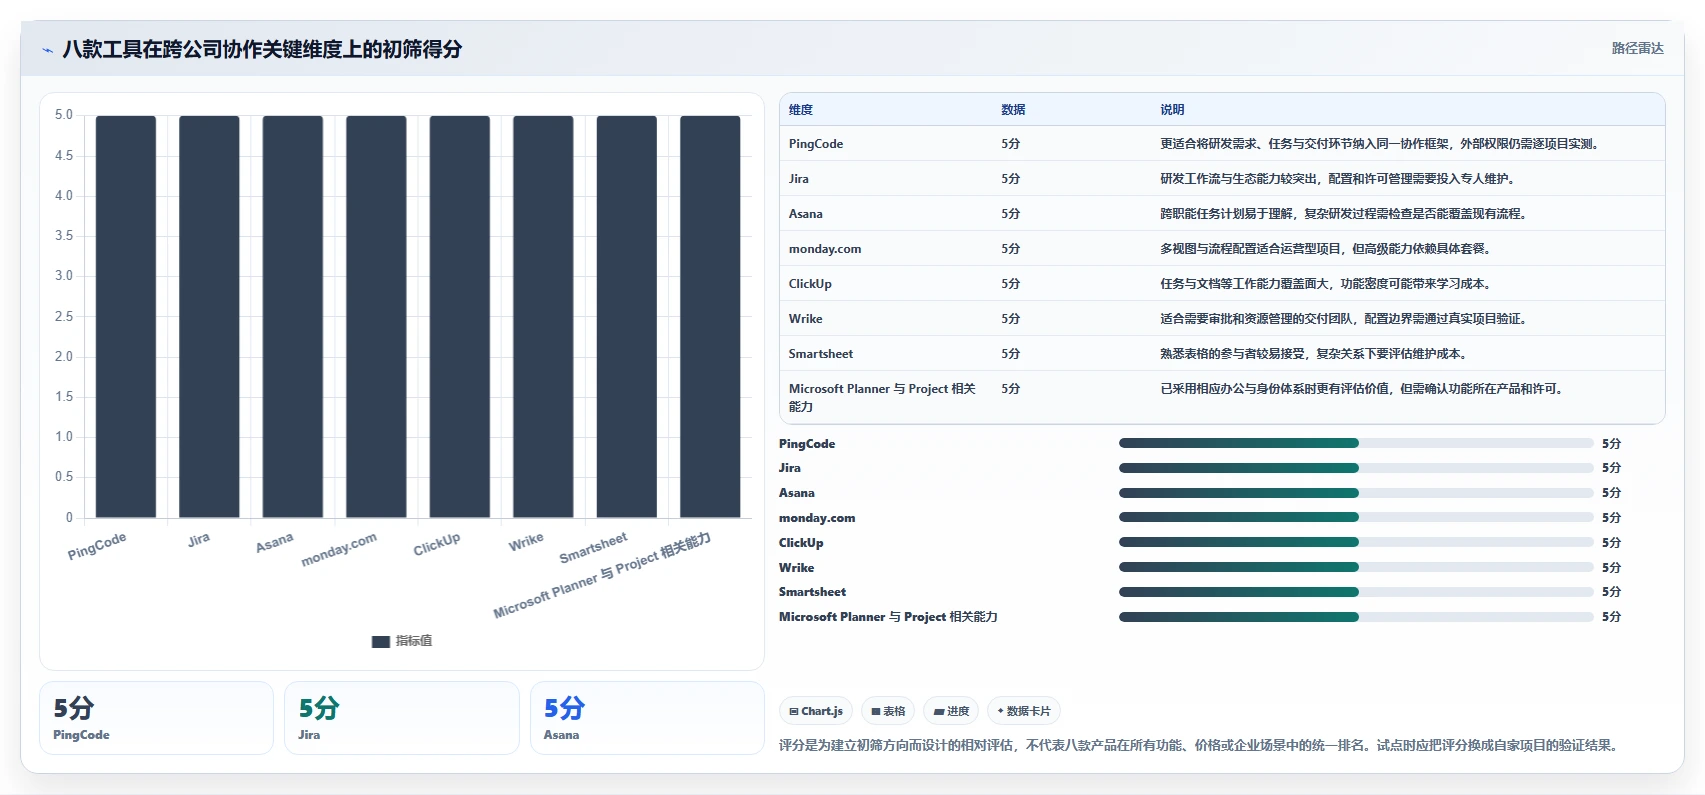Click the monday.com table row name
The image size is (1705, 795).
[x=825, y=249]
